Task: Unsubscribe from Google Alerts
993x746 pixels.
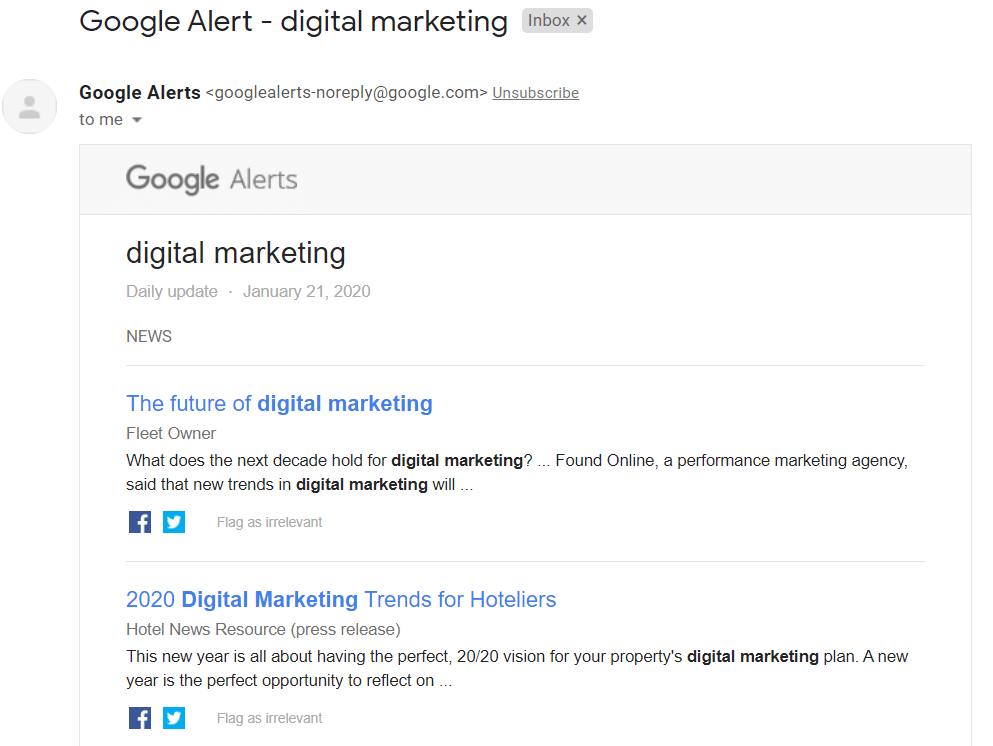Action: [x=535, y=92]
